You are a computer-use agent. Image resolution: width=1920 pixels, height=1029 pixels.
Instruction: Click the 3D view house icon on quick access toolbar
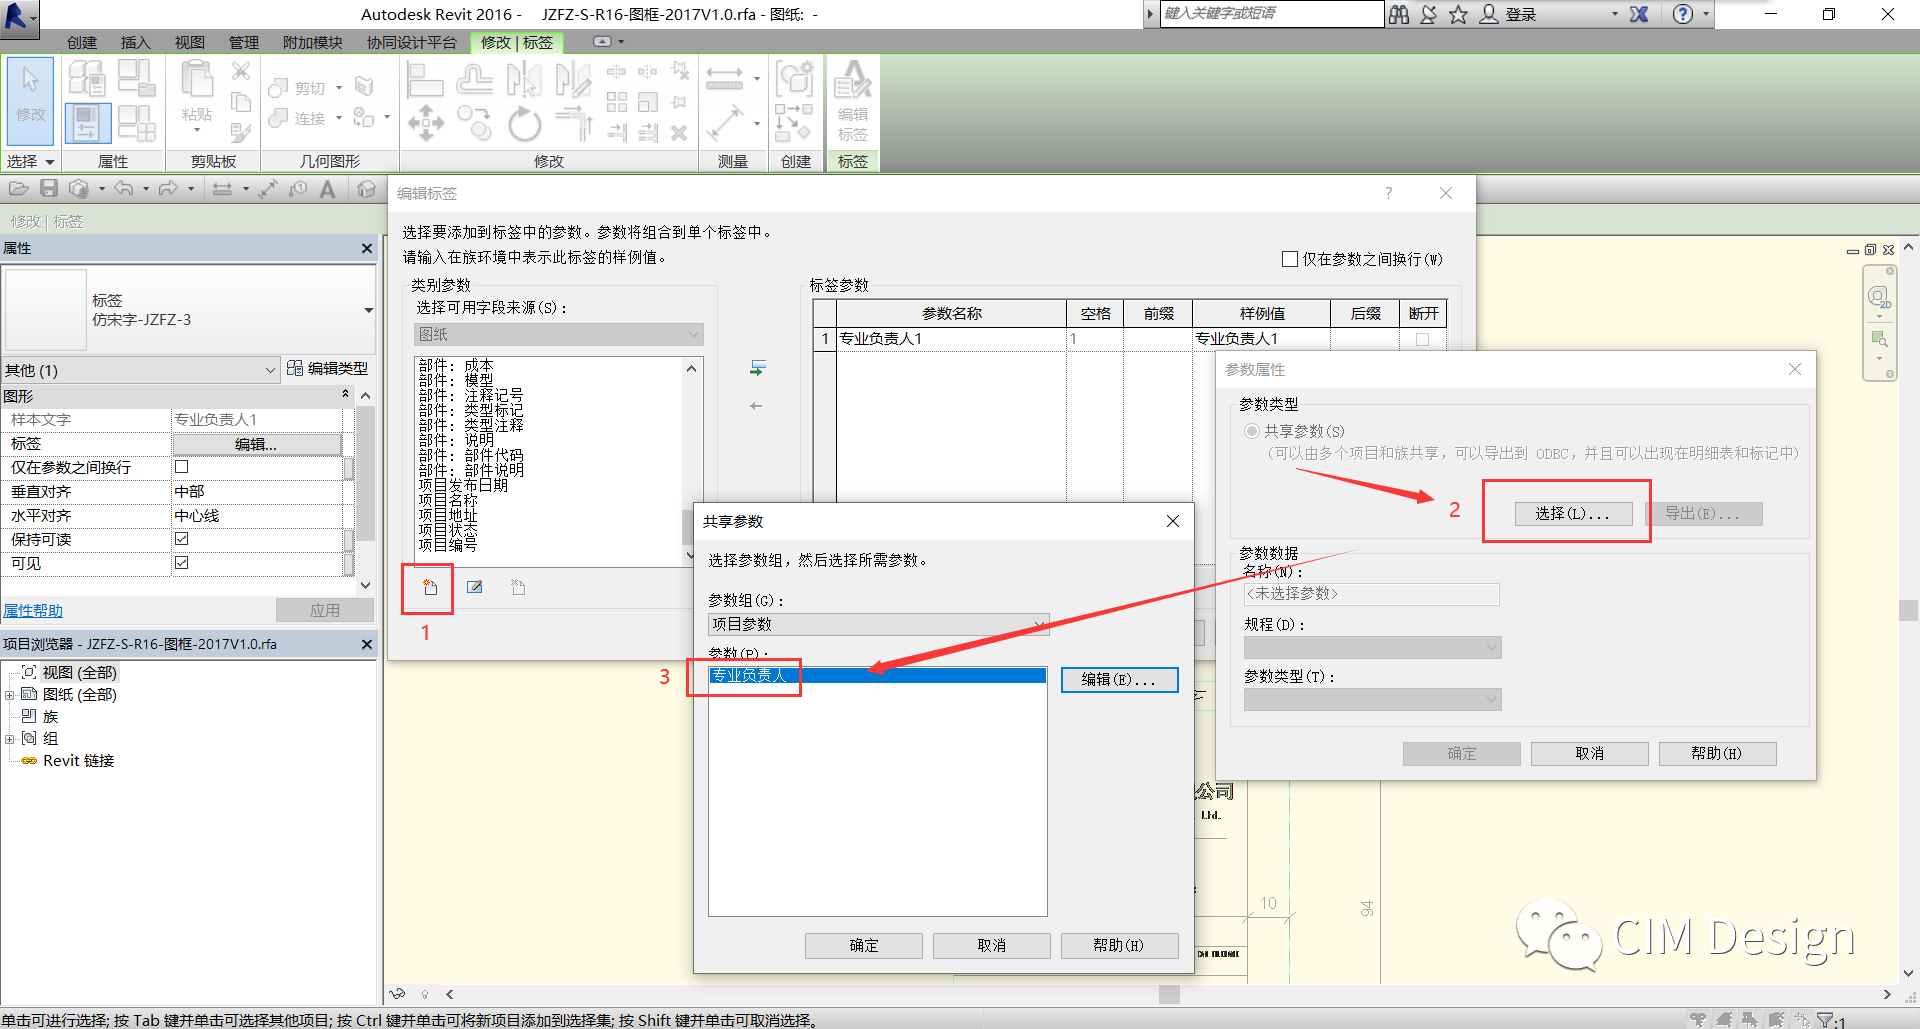[367, 188]
